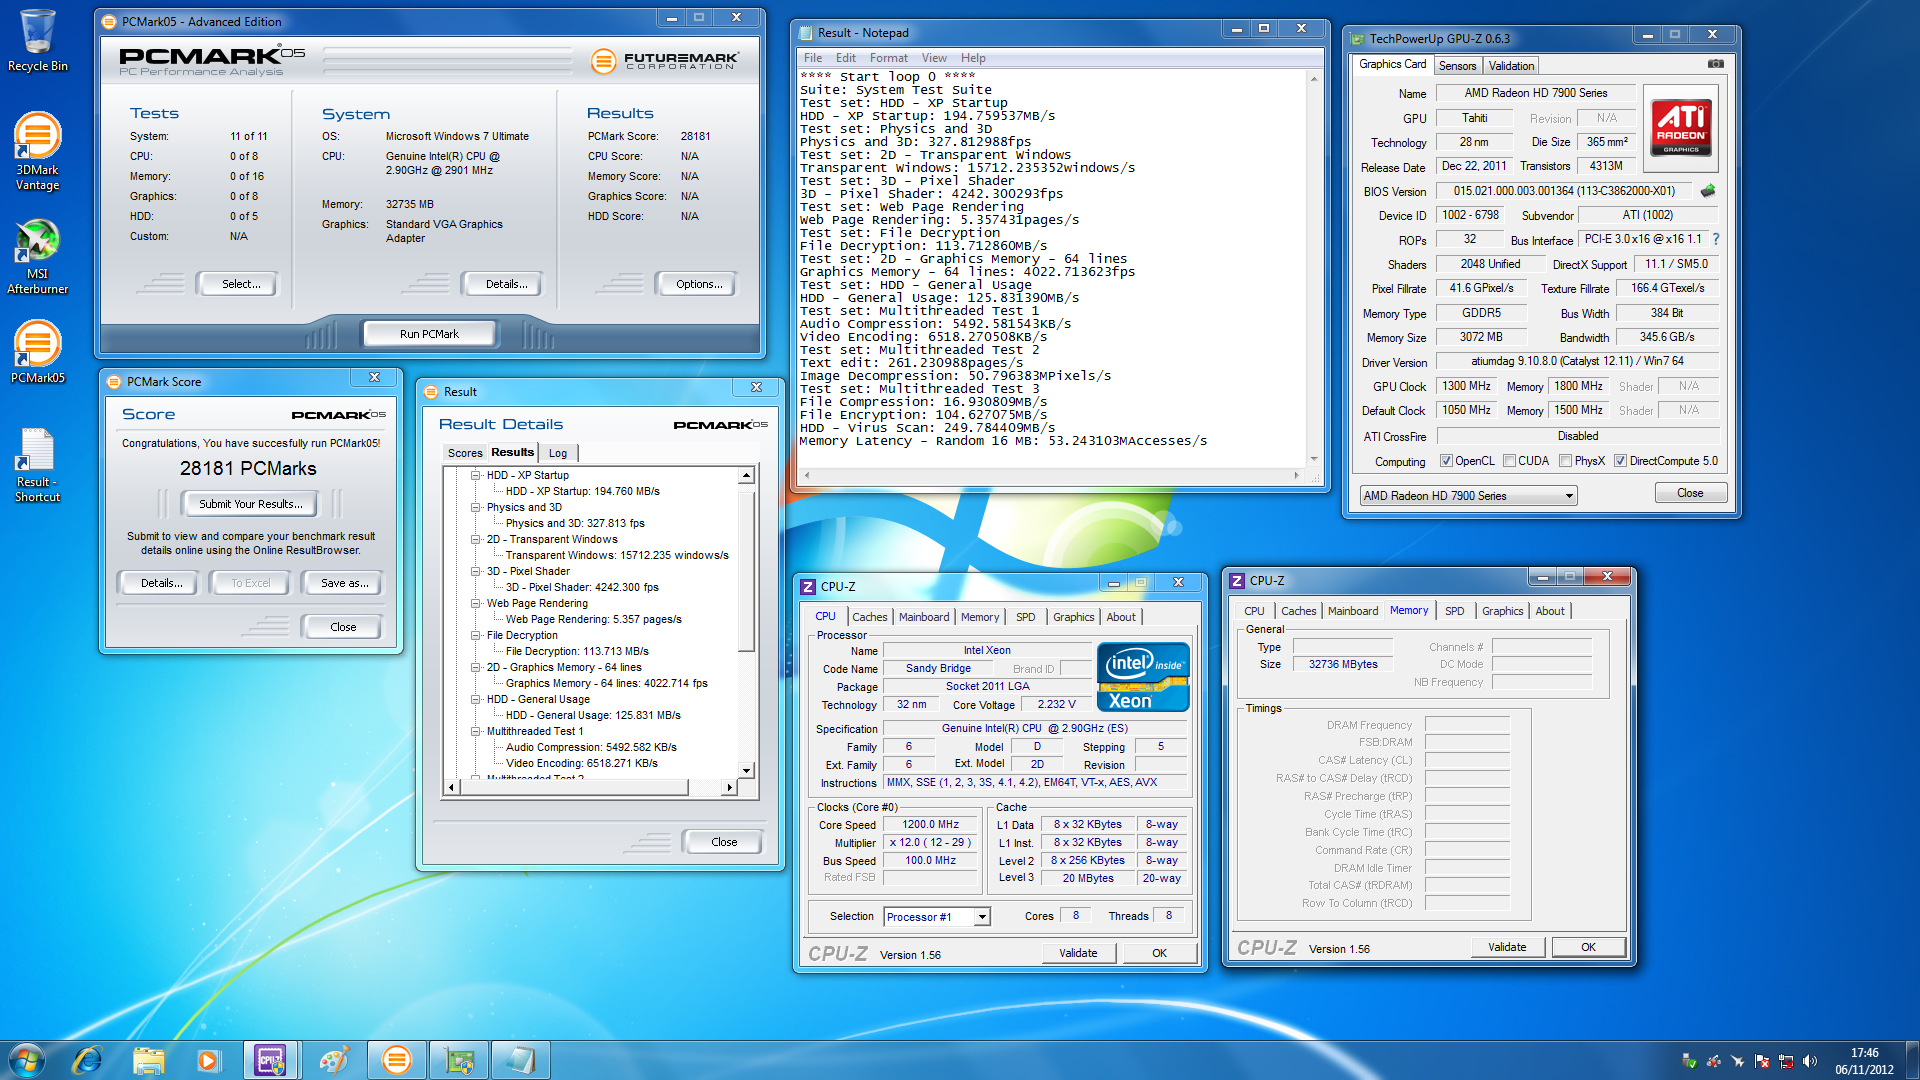Collapse the 2D - Transparent Windows node
Screen dimensions: 1920x1080
point(476,540)
